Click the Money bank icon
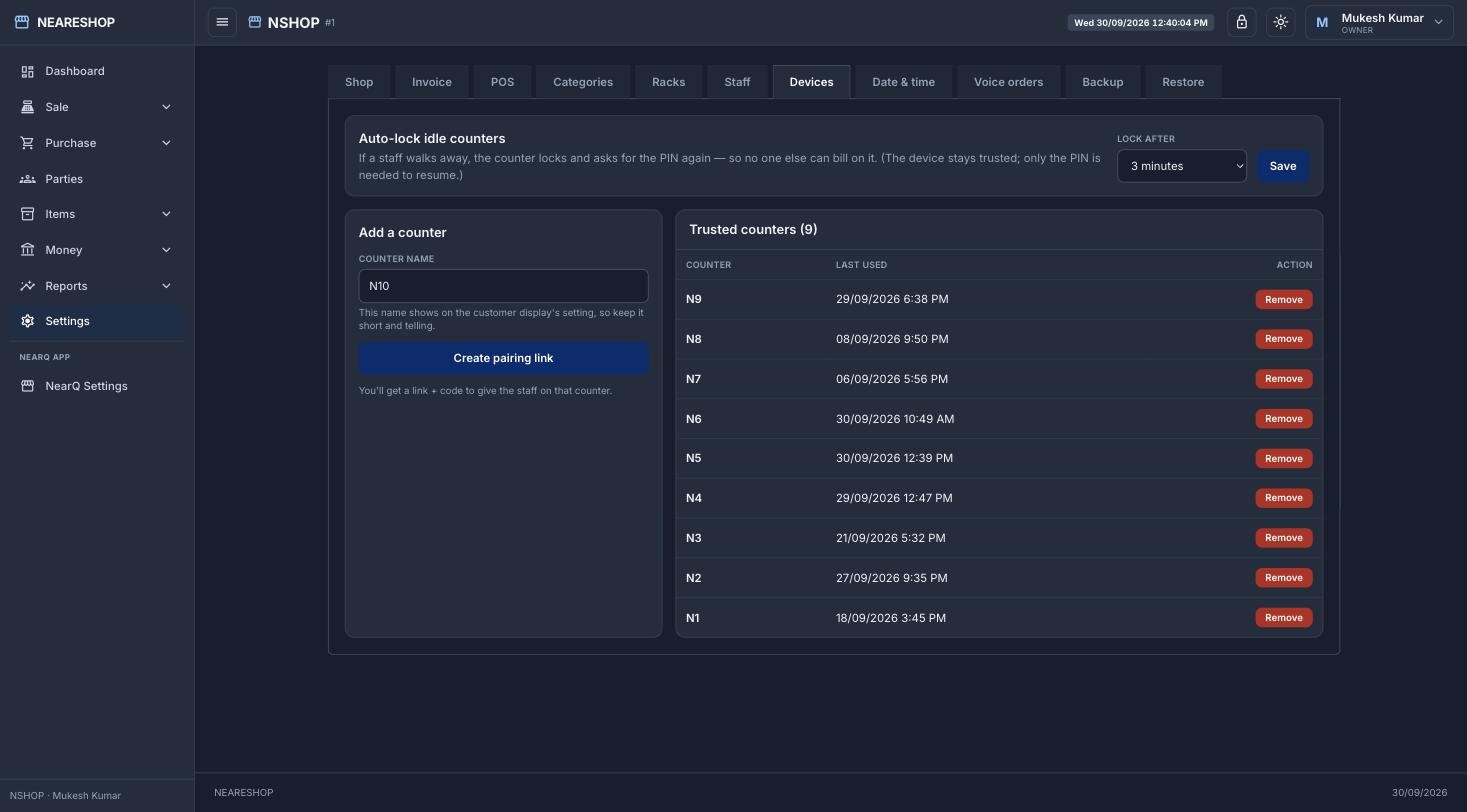The image size is (1467, 812). coord(28,250)
